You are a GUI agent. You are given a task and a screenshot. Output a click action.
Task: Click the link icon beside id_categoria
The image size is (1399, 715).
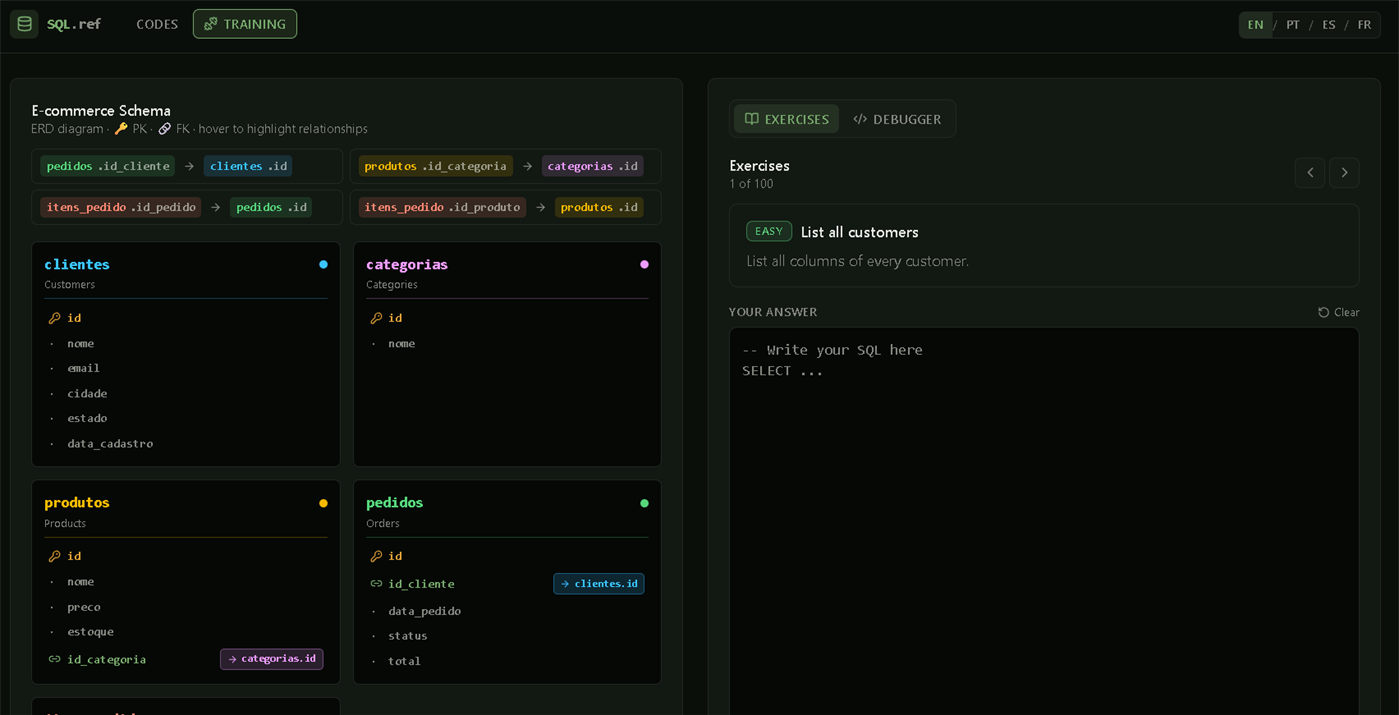coord(54,659)
